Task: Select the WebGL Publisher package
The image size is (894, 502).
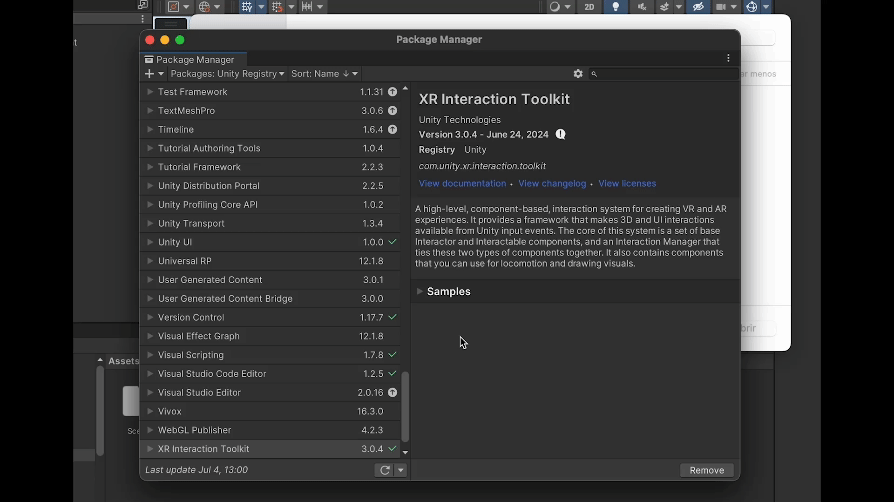Action: tap(270, 430)
